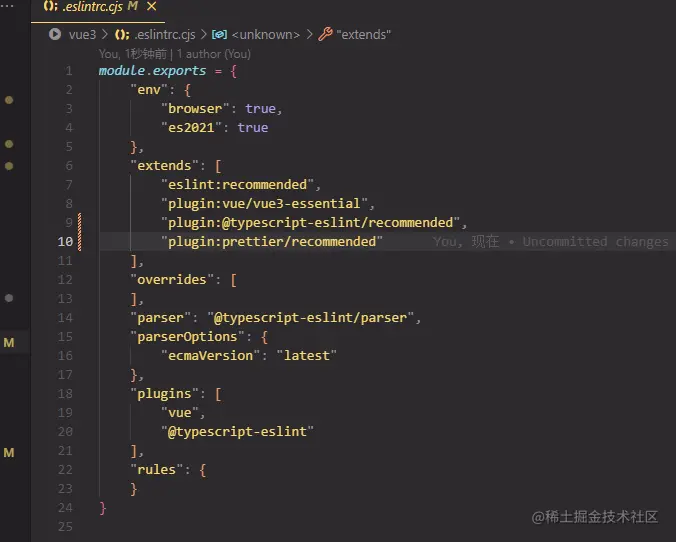Click "plugin:prettier/recommended" string

[272, 241]
